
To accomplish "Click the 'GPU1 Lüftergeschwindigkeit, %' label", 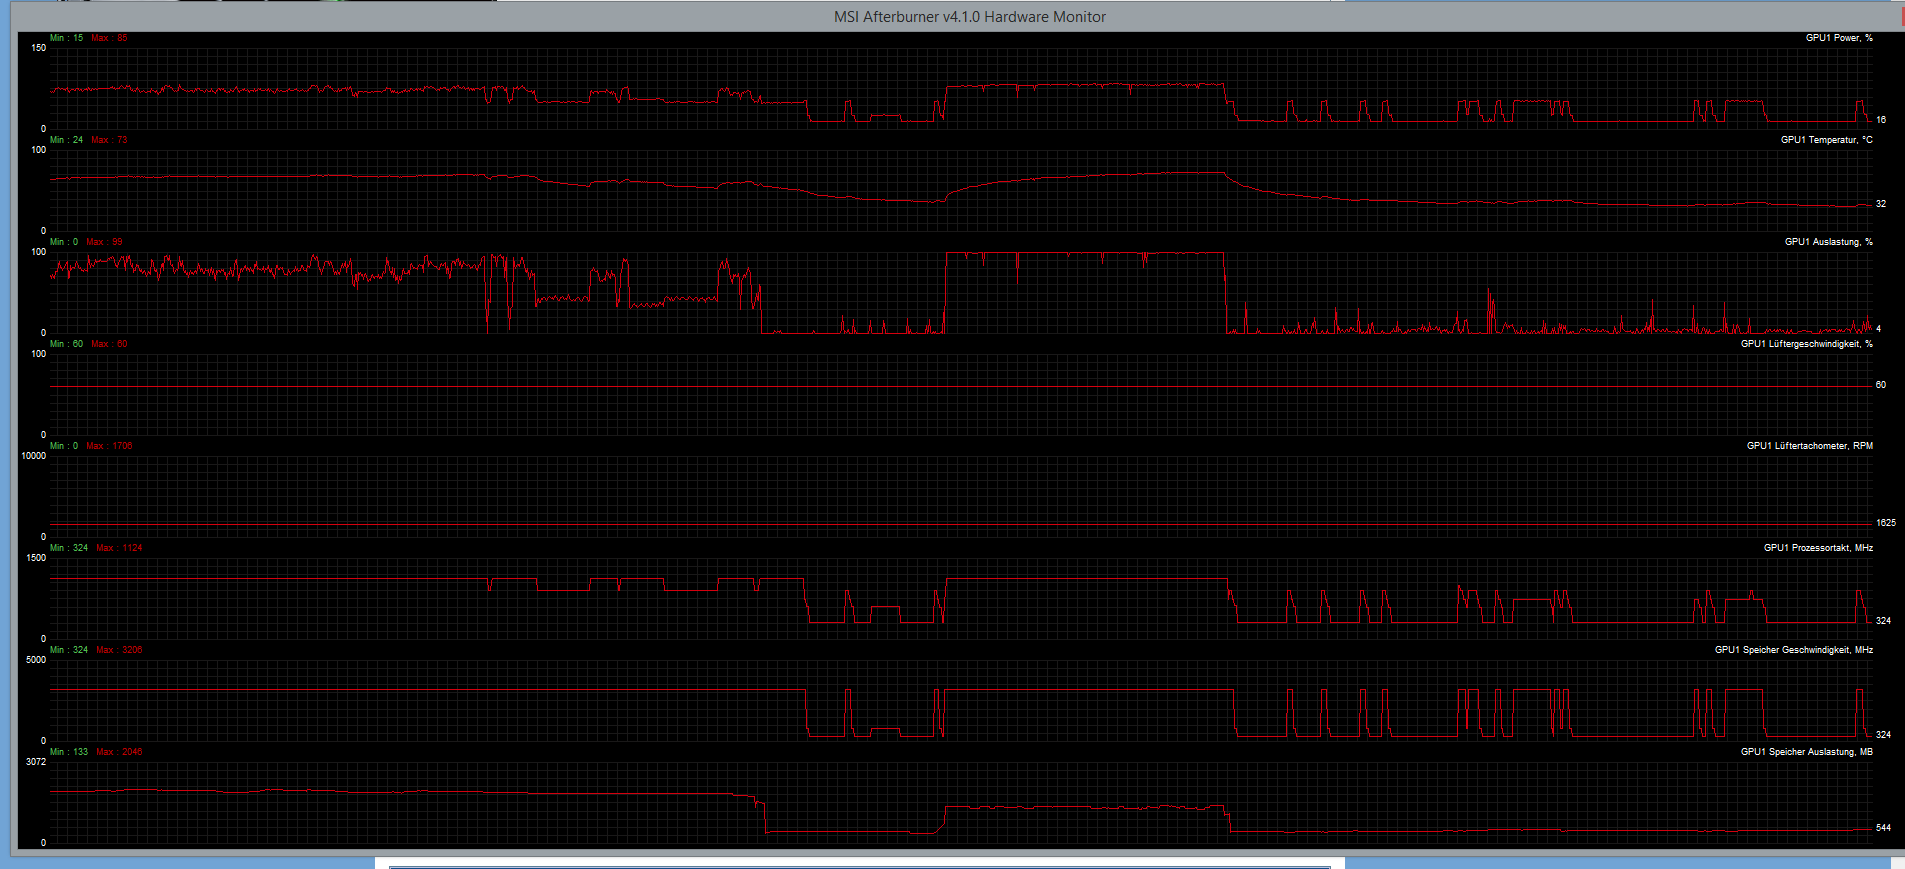I will [1806, 344].
